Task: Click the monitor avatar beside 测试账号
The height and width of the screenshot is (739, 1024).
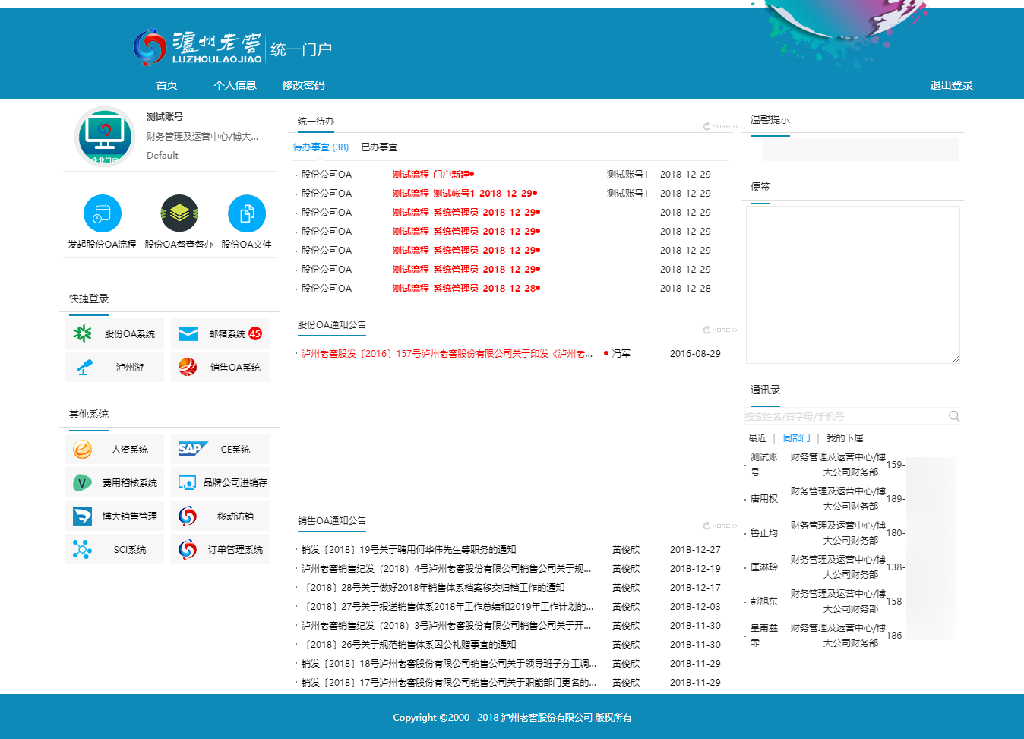Action: click(104, 136)
